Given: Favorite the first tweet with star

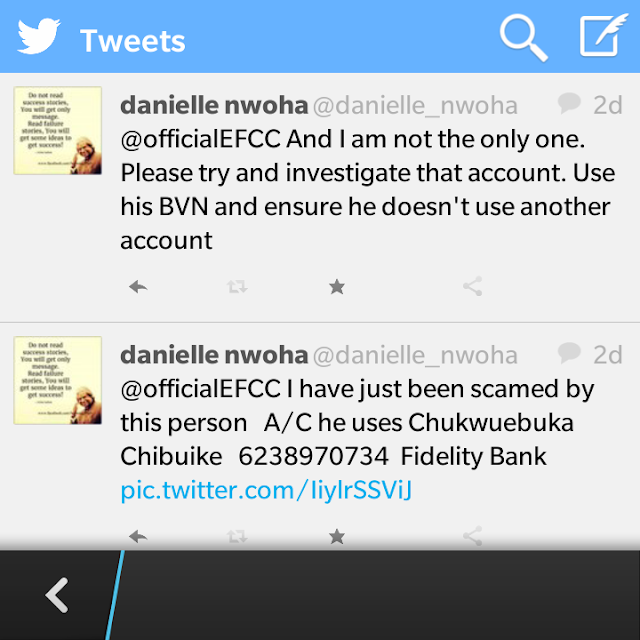Looking at the screenshot, I should coord(337,287).
